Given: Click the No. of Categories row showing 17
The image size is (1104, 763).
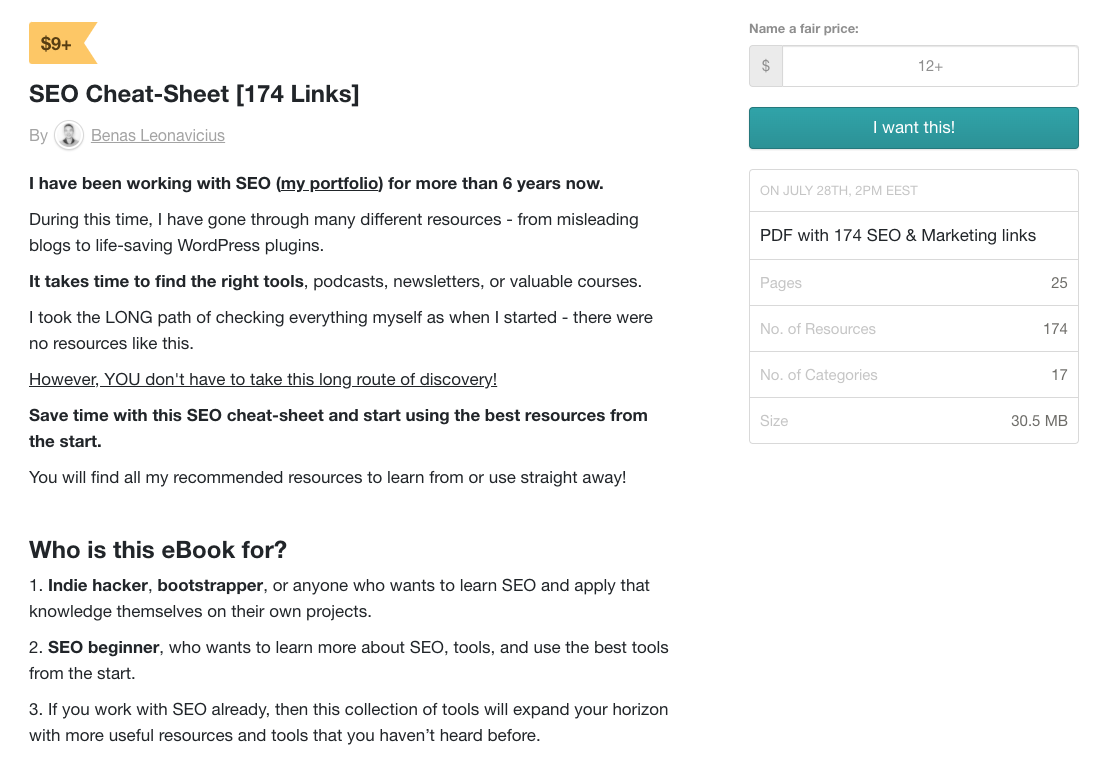Looking at the screenshot, I should tap(913, 374).
